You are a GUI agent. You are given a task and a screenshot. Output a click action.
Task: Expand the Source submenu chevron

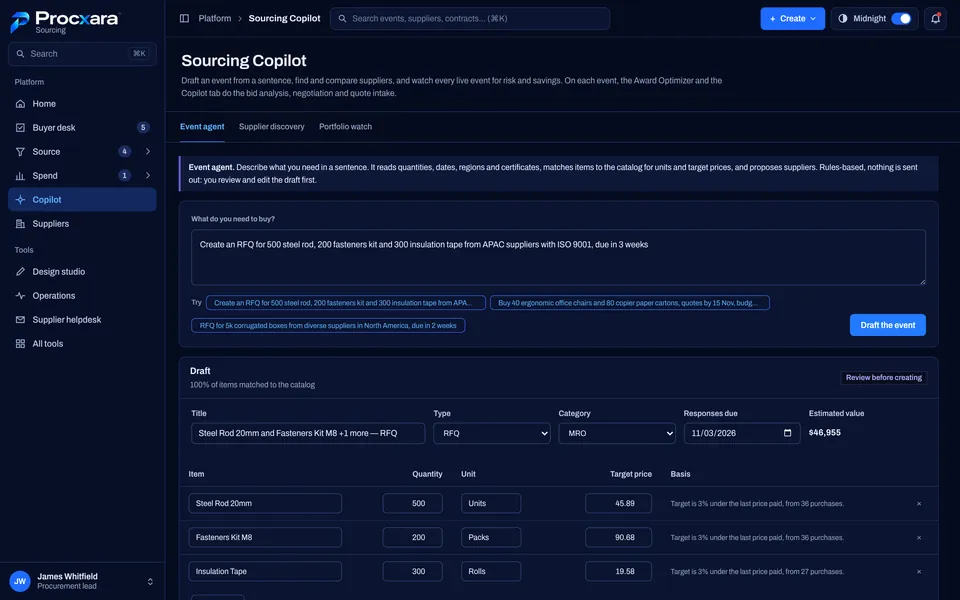pos(148,151)
